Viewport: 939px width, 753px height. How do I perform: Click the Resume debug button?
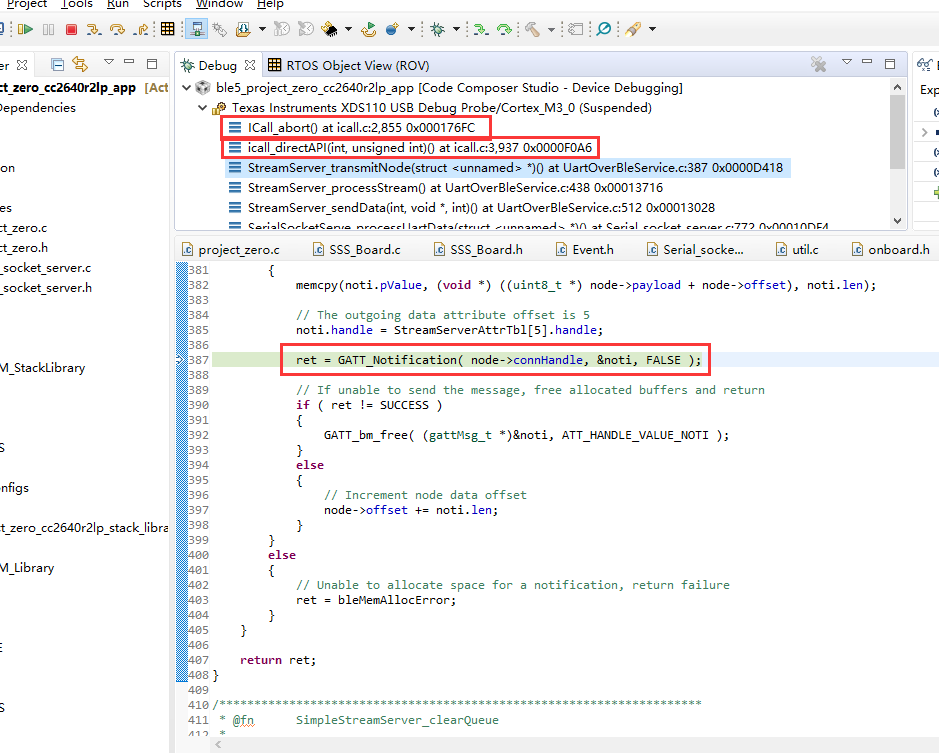[26, 29]
